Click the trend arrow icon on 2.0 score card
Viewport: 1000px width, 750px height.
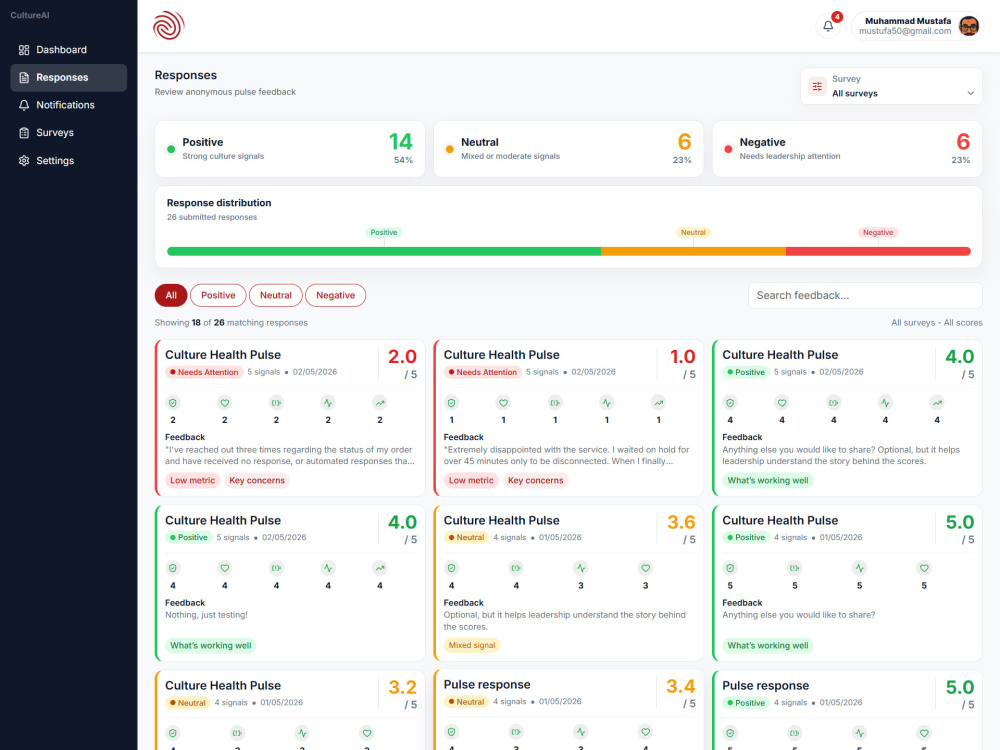pos(379,402)
